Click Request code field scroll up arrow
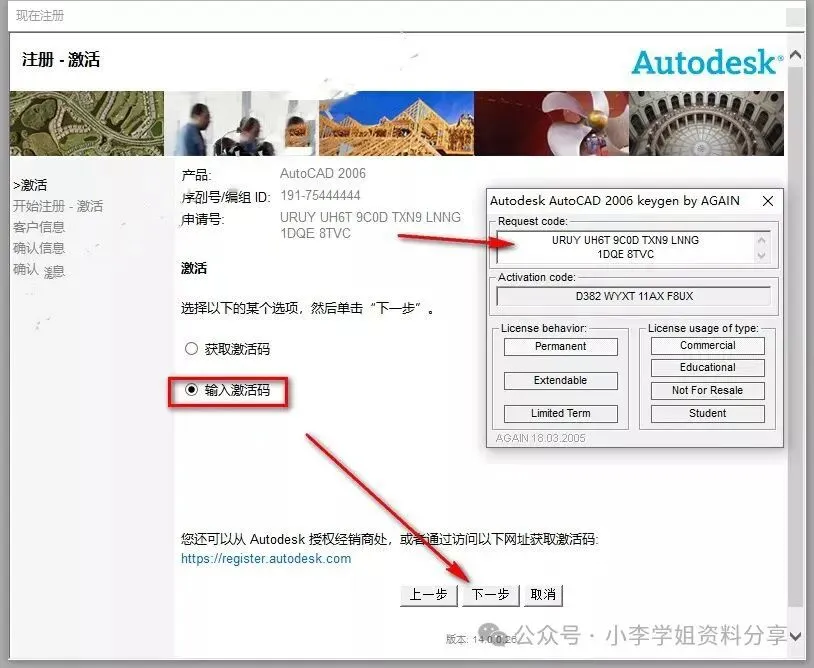The height and width of the screenshot is (668, 814). (x=762, y=239)
